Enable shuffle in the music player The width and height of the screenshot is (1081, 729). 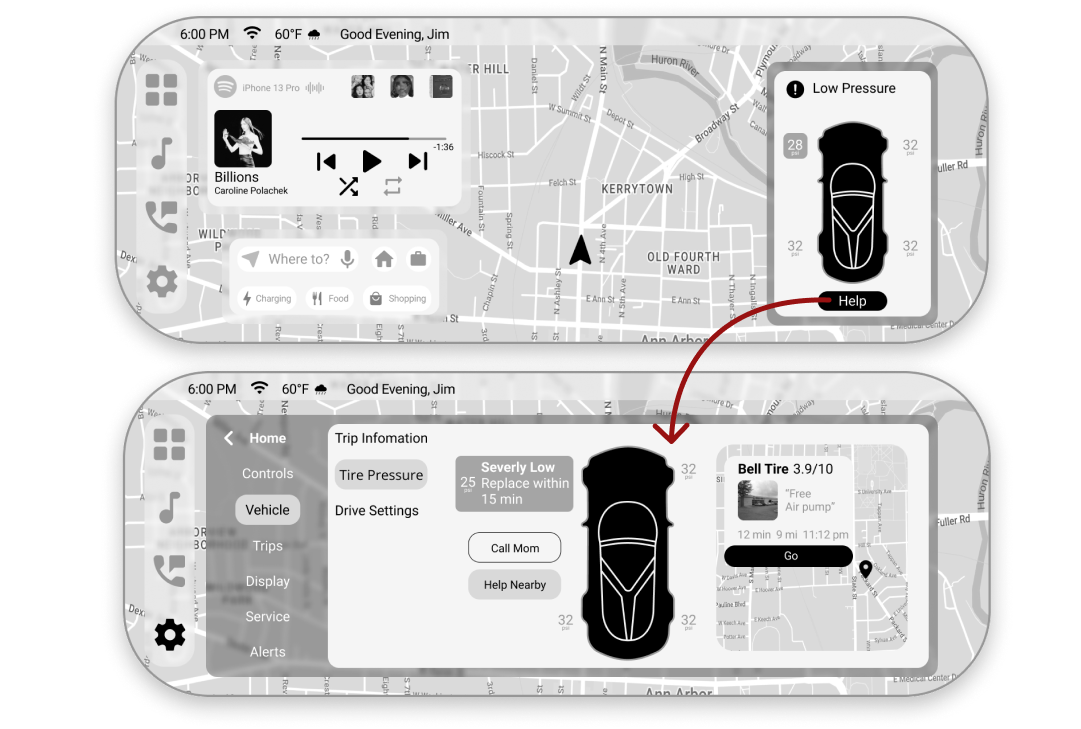[x=348, y=186]
